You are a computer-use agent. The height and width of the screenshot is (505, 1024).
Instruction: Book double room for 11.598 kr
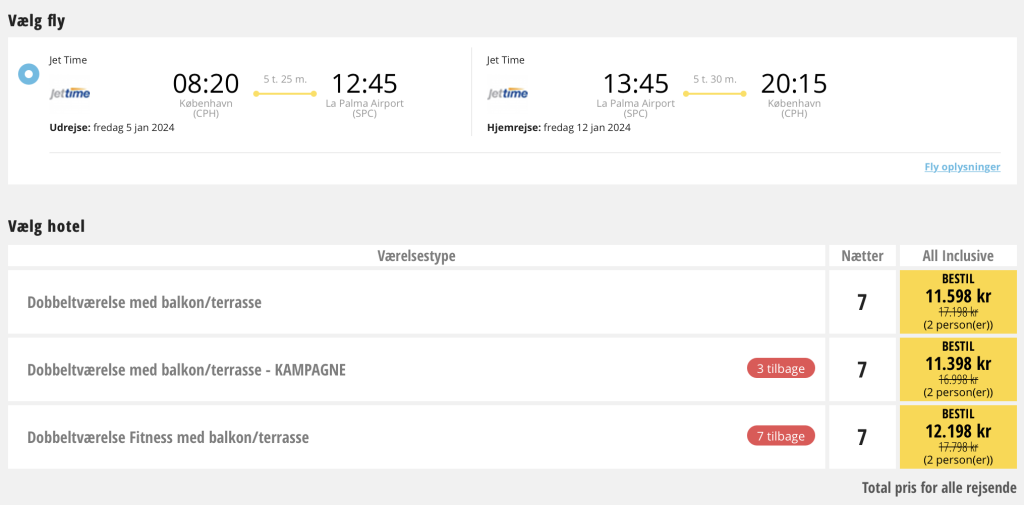pyautogui.click(x=958, y=302)
